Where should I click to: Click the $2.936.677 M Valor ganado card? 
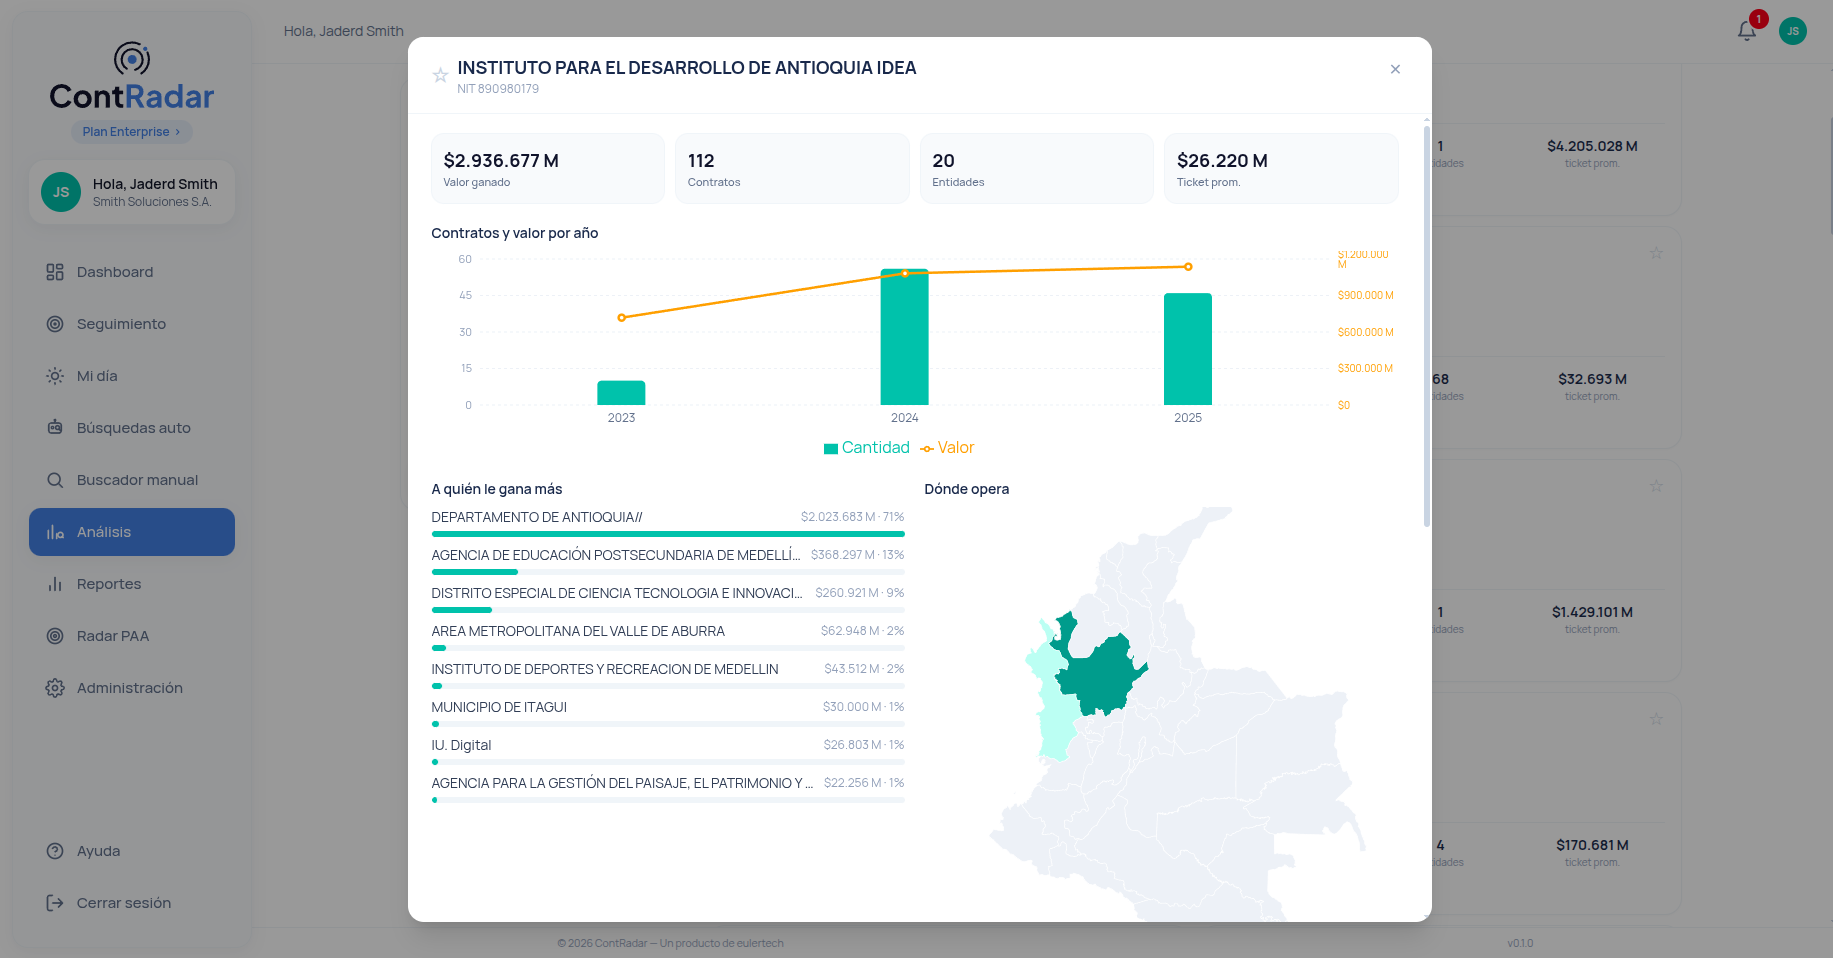[x=548, y=168]
